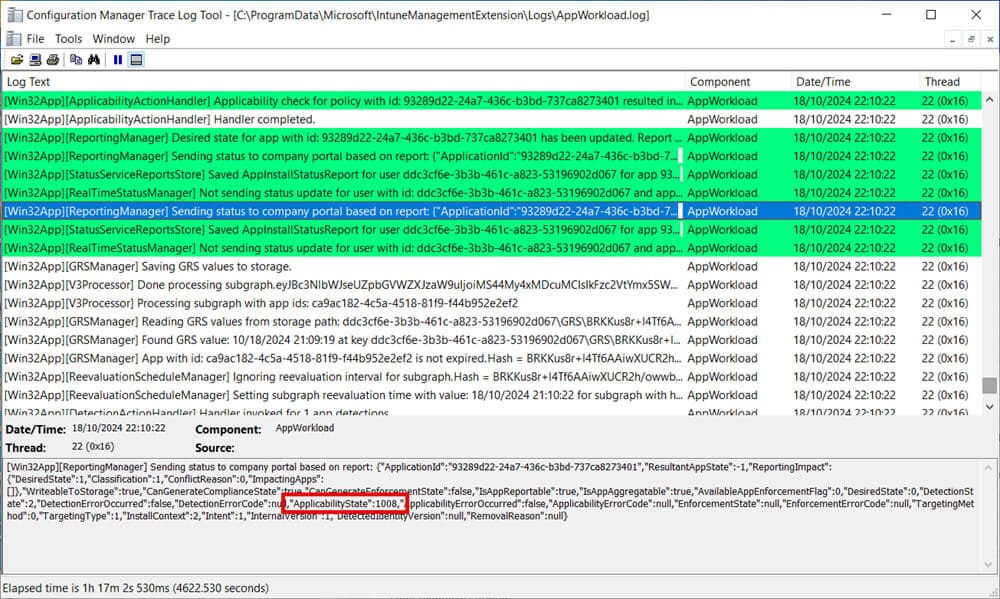Click the Print toolbar icon

tap(53, 60)
